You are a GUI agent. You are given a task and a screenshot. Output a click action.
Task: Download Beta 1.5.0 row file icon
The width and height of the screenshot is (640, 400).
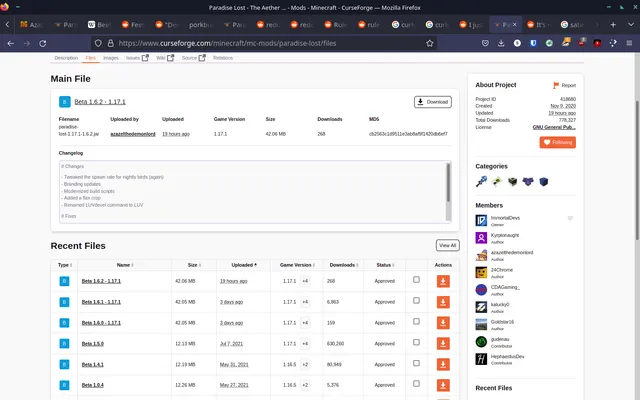pyautogui.click(x=443, y=344)
